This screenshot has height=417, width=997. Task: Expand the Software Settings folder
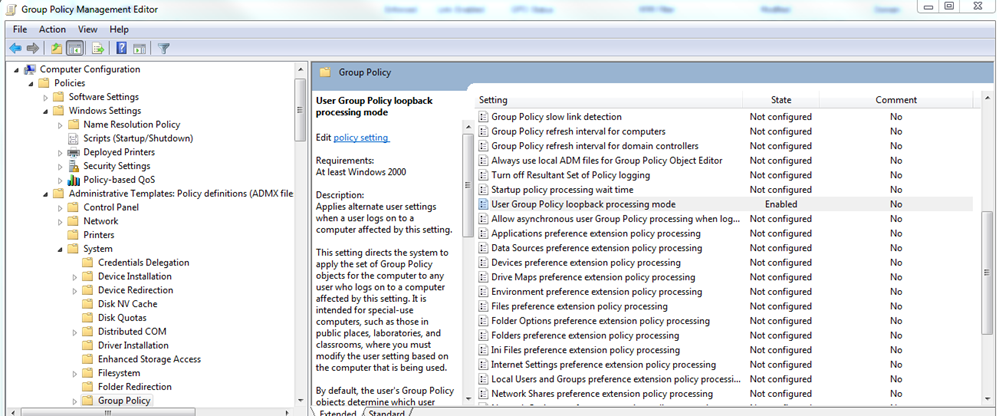(x=45, y=97)
